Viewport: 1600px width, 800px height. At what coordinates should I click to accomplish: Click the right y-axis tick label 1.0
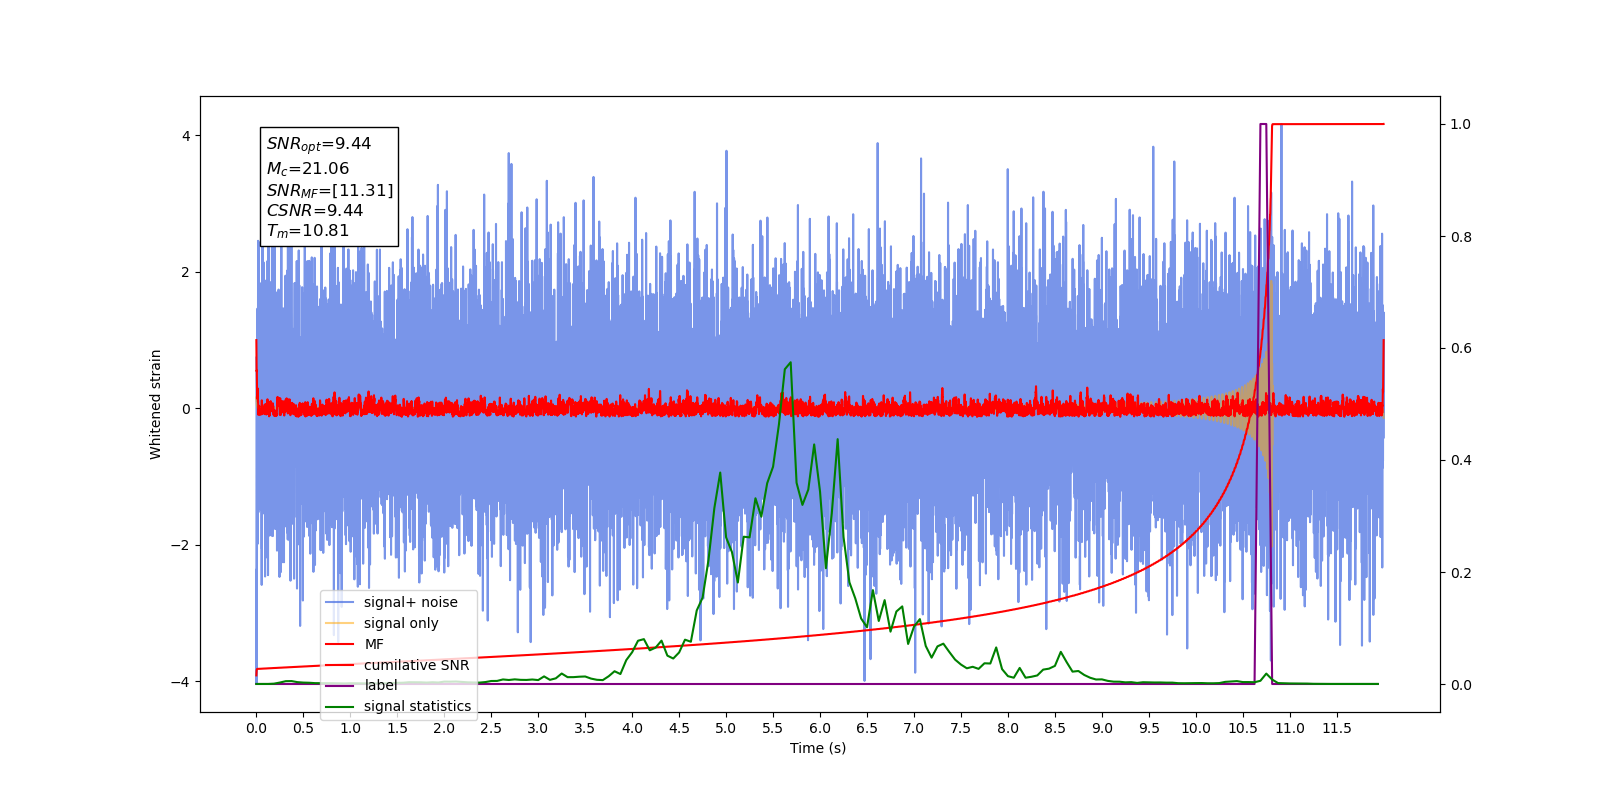[x=1461, y=124]
